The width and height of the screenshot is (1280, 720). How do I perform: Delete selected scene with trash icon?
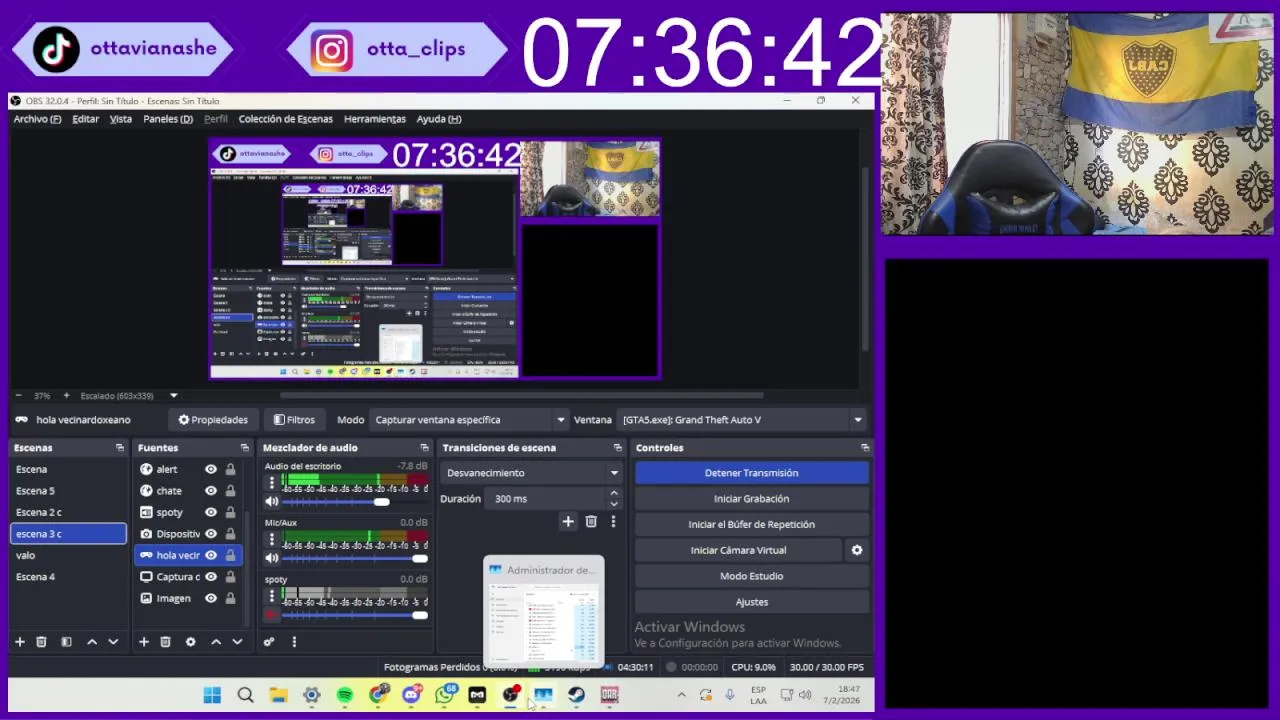(x=41, y=642)
